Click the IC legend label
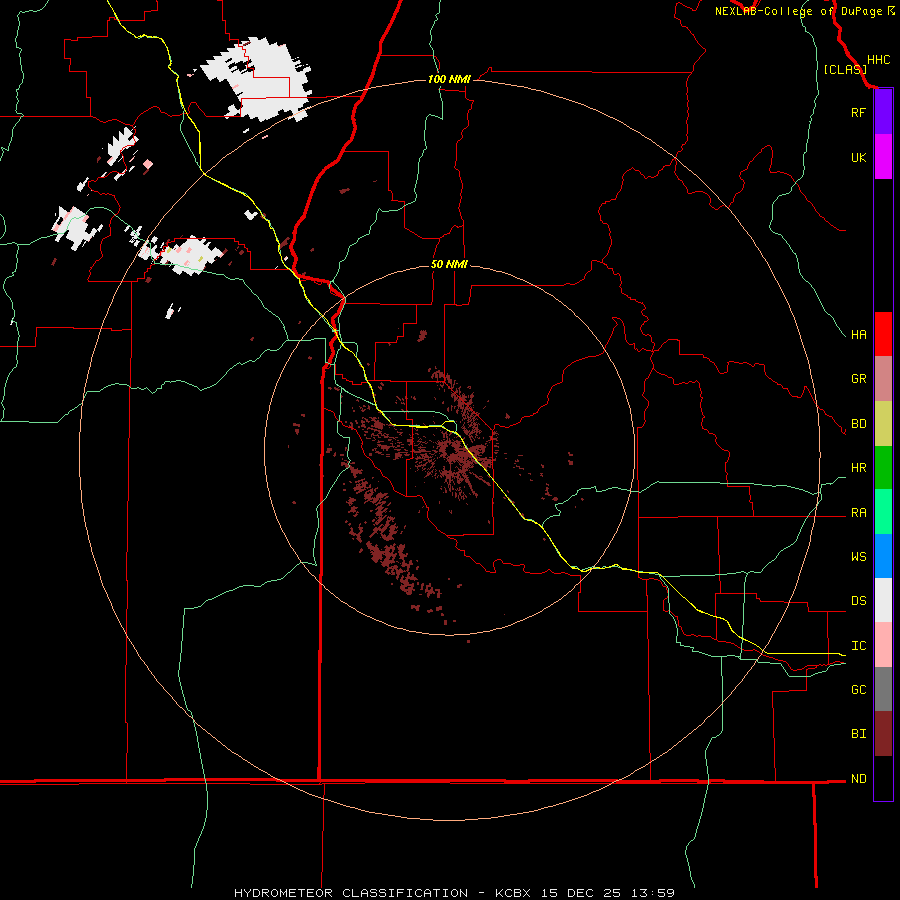 [858, 646]
